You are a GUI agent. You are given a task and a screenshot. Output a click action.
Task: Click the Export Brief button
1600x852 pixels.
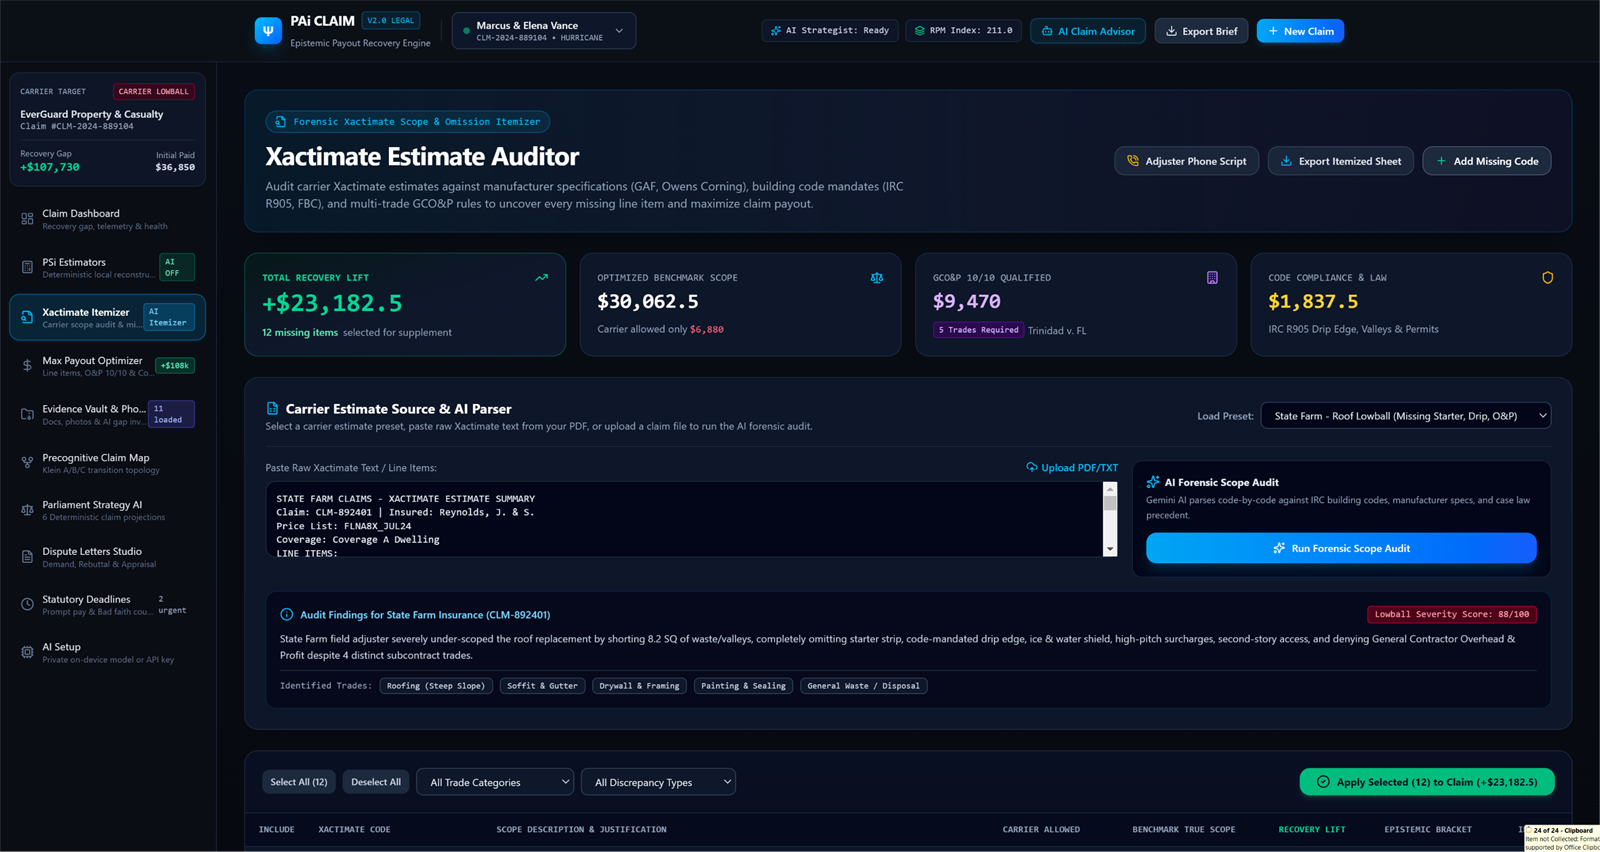[1201, 31]
